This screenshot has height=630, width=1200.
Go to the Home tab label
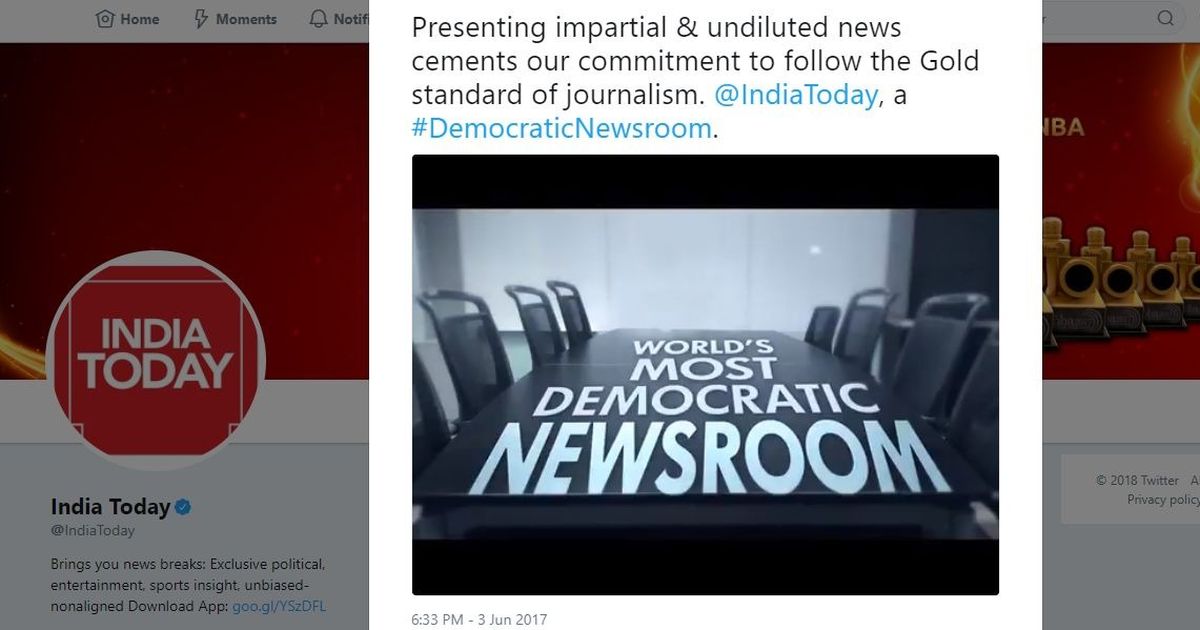140,19
